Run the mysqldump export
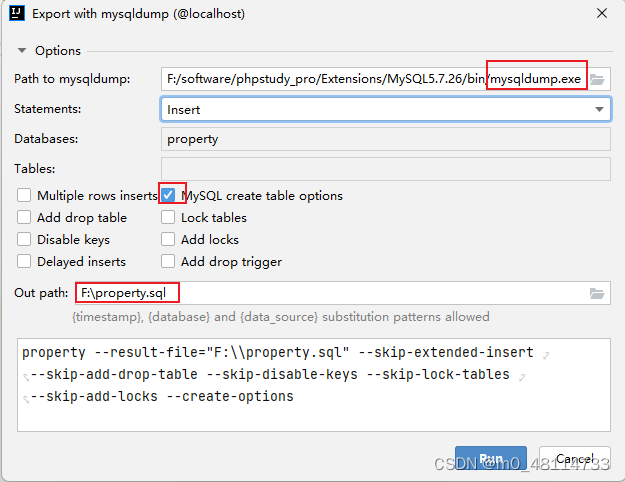Screen dimensions: 625x482 (x=491, y=458)
